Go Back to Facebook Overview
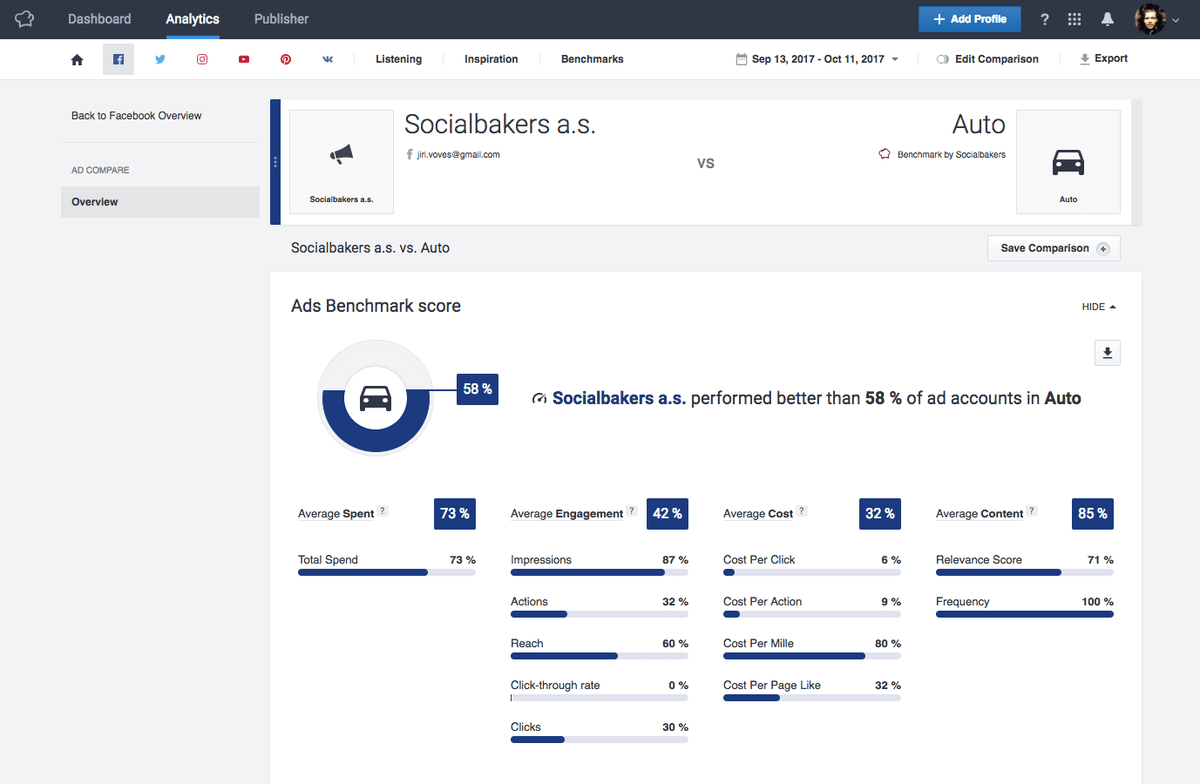Viewport: 1200px width, 784px height. pos(136,116)
